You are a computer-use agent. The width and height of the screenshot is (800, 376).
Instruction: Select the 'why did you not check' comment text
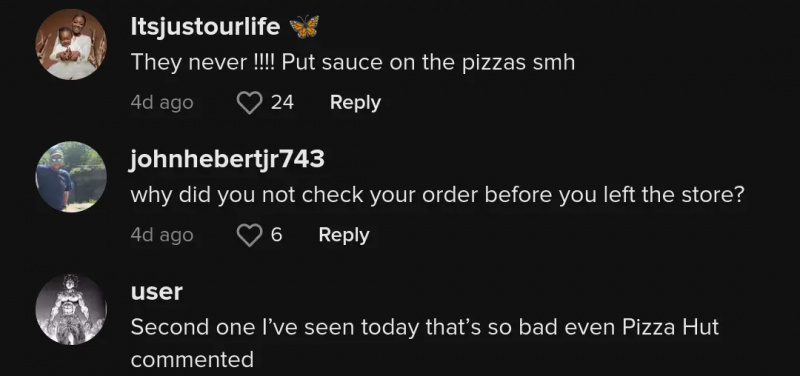438,195
